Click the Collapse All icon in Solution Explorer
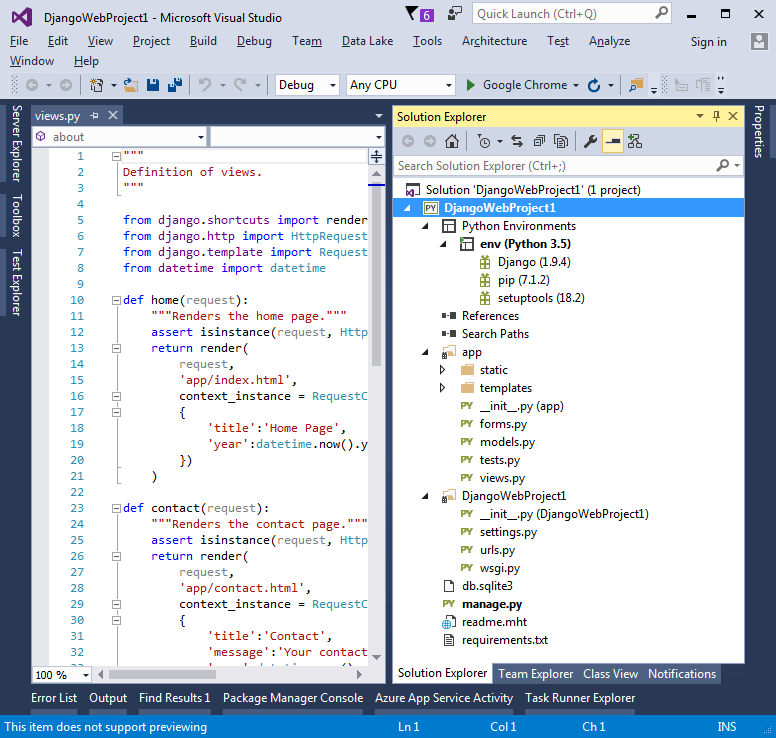This screenshot has height=738, width=776. [x=539, y=142]
